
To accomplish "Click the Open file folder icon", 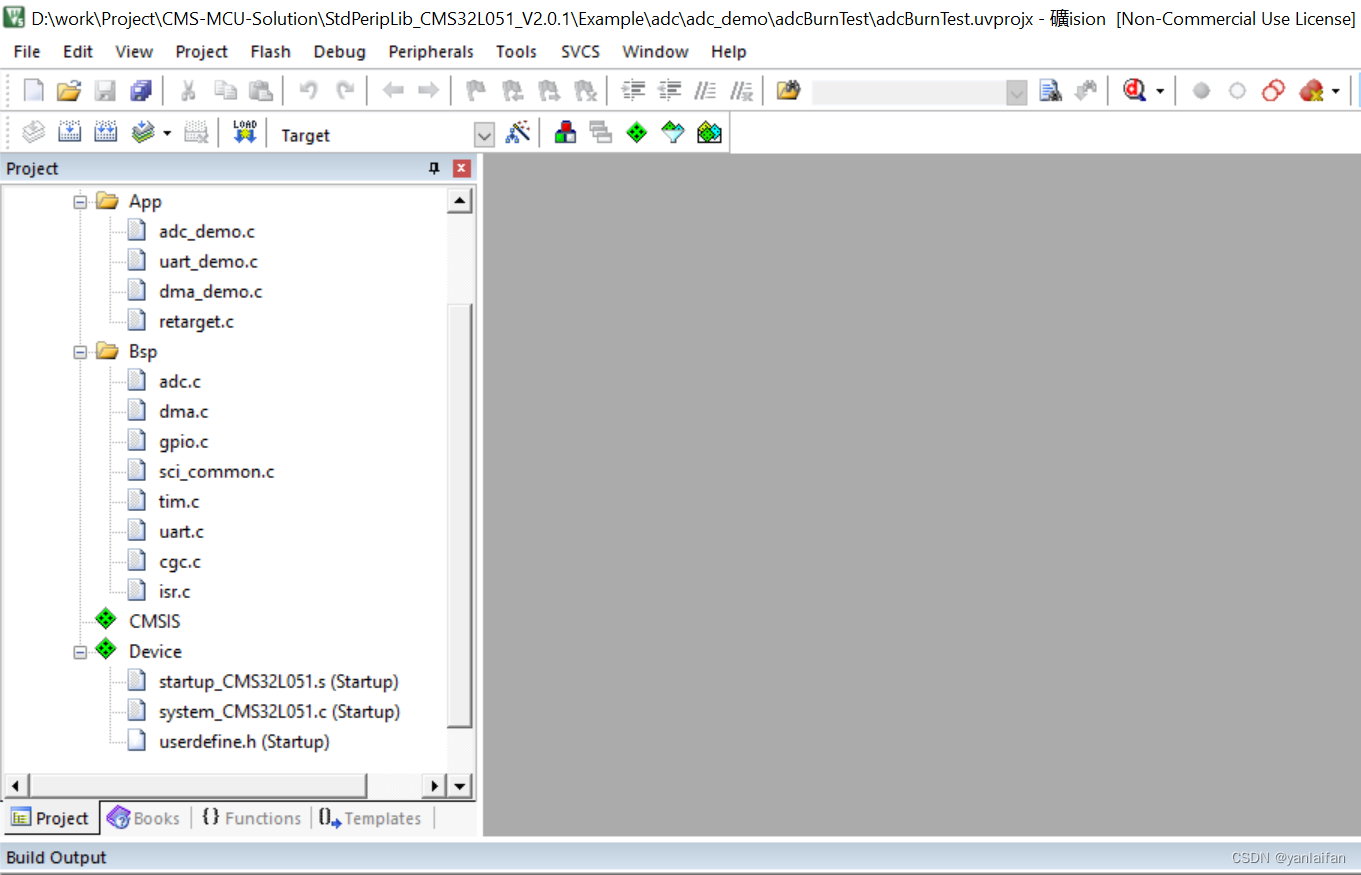I will click(x=68, y=91).
